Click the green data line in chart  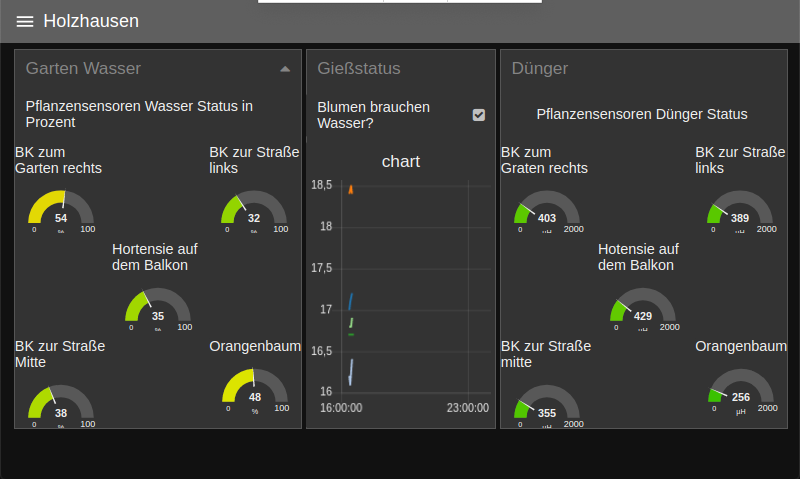351,323
